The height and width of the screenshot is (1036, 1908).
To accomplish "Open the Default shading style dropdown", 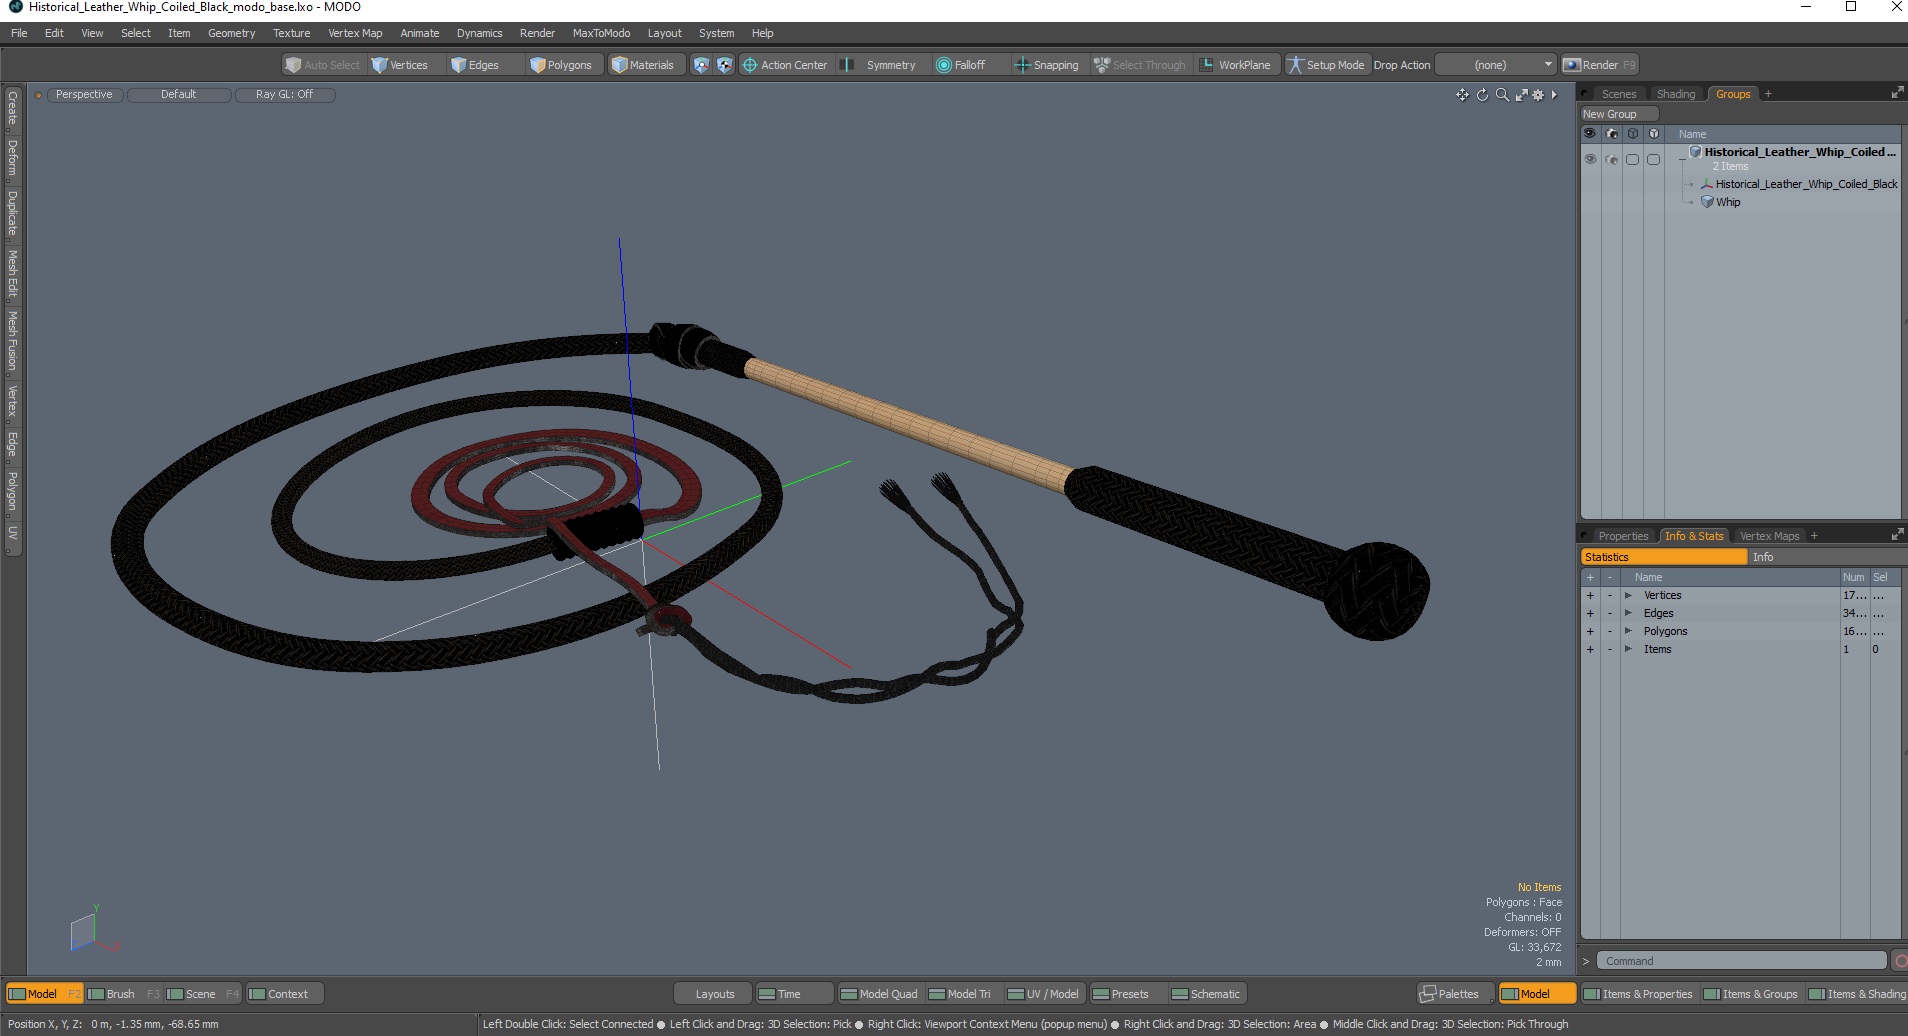I will [x=179, y=95].
